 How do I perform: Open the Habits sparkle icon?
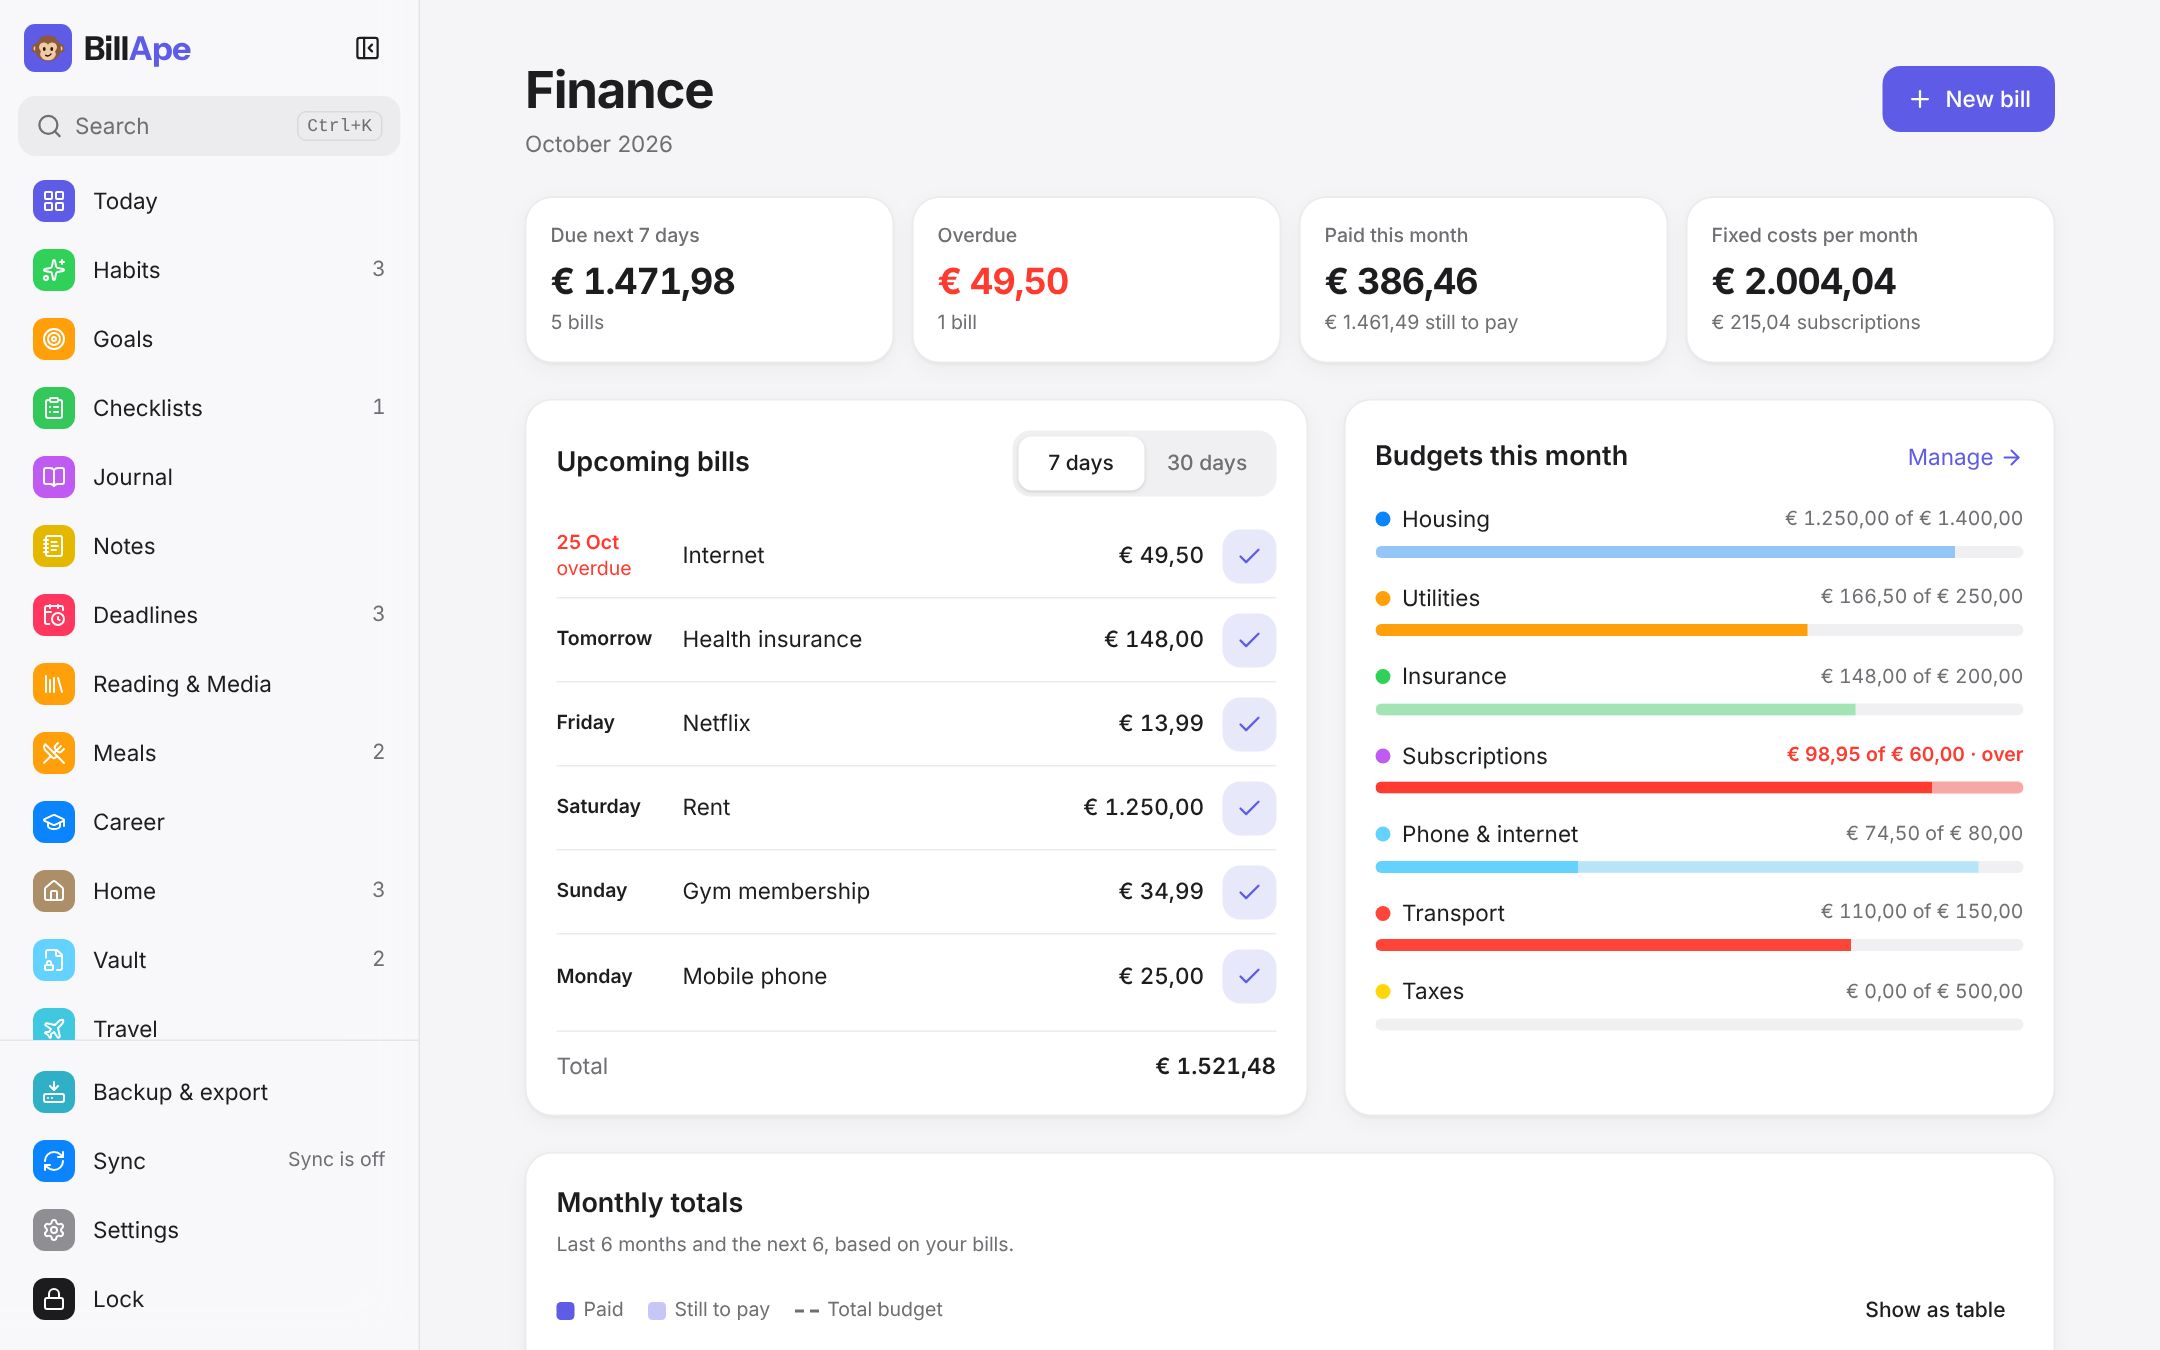click(54, 270)
